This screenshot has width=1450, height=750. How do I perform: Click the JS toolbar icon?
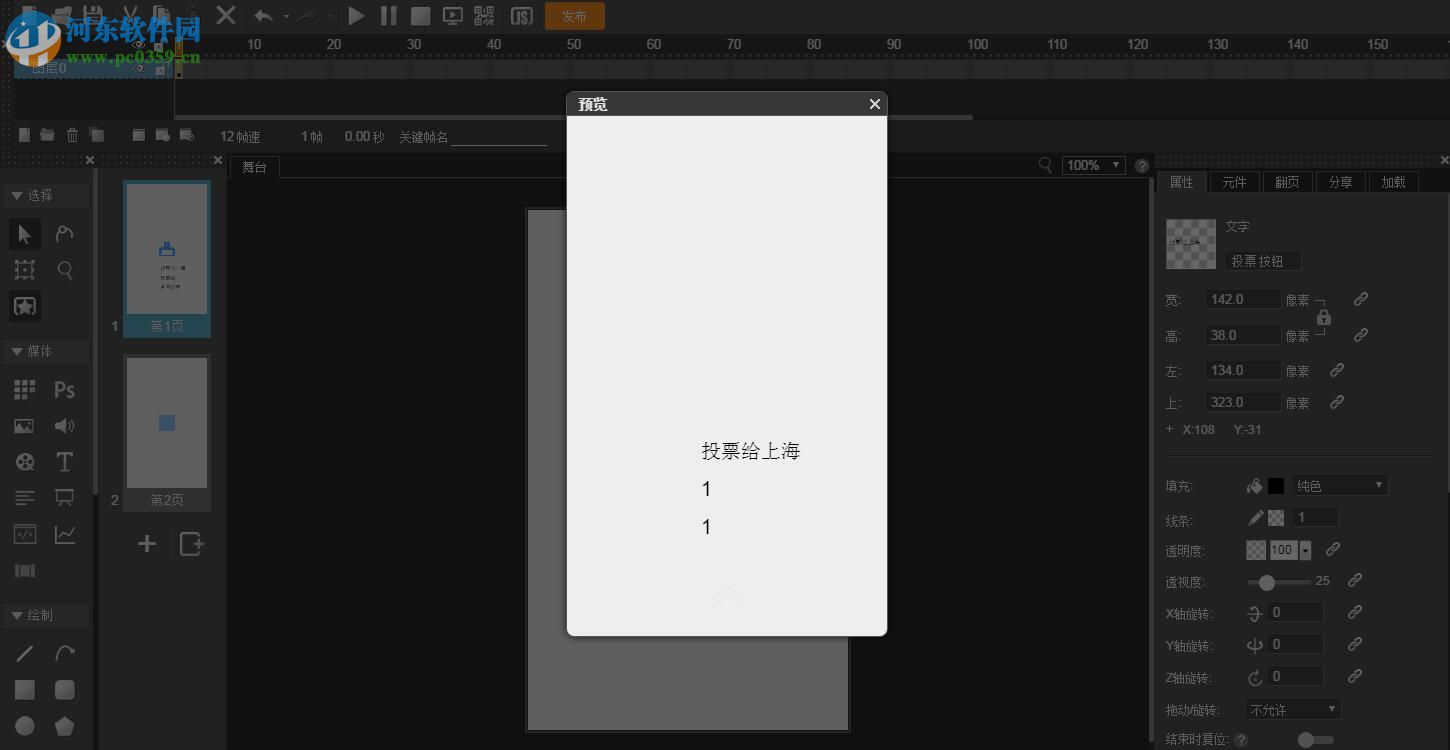520,16
